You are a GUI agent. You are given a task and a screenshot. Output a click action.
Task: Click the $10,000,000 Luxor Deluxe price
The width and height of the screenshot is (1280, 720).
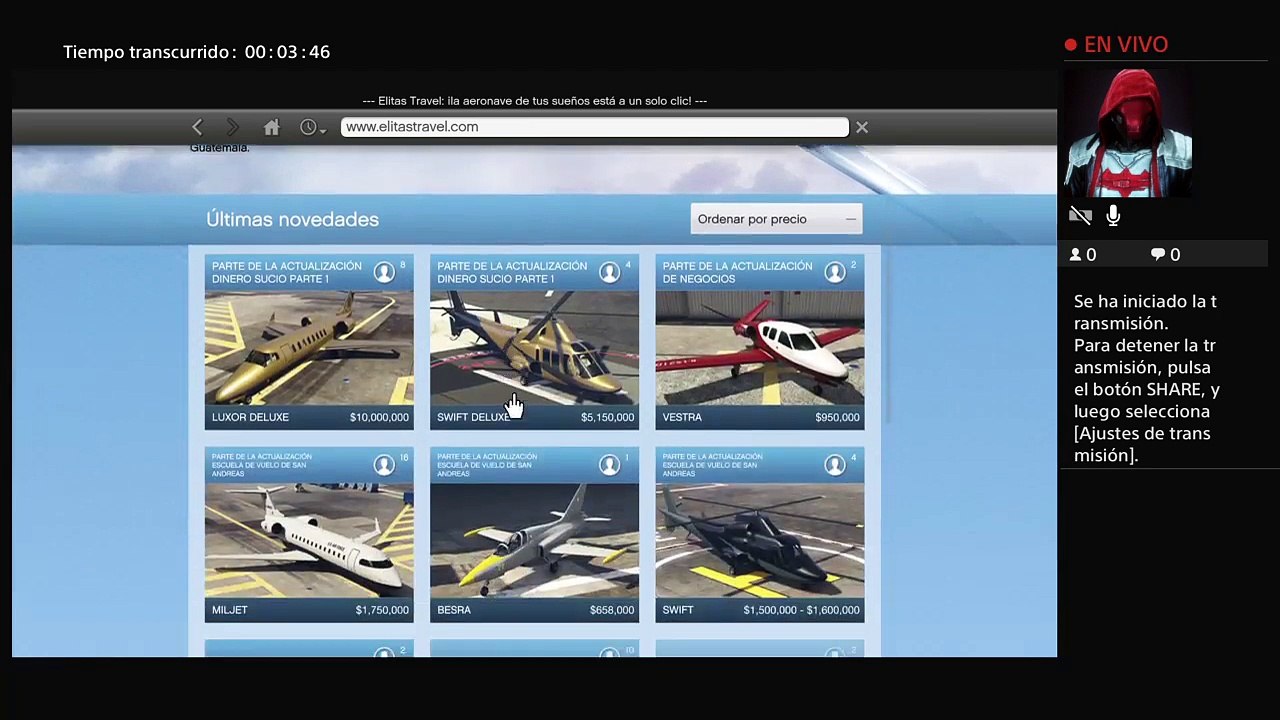379,417
